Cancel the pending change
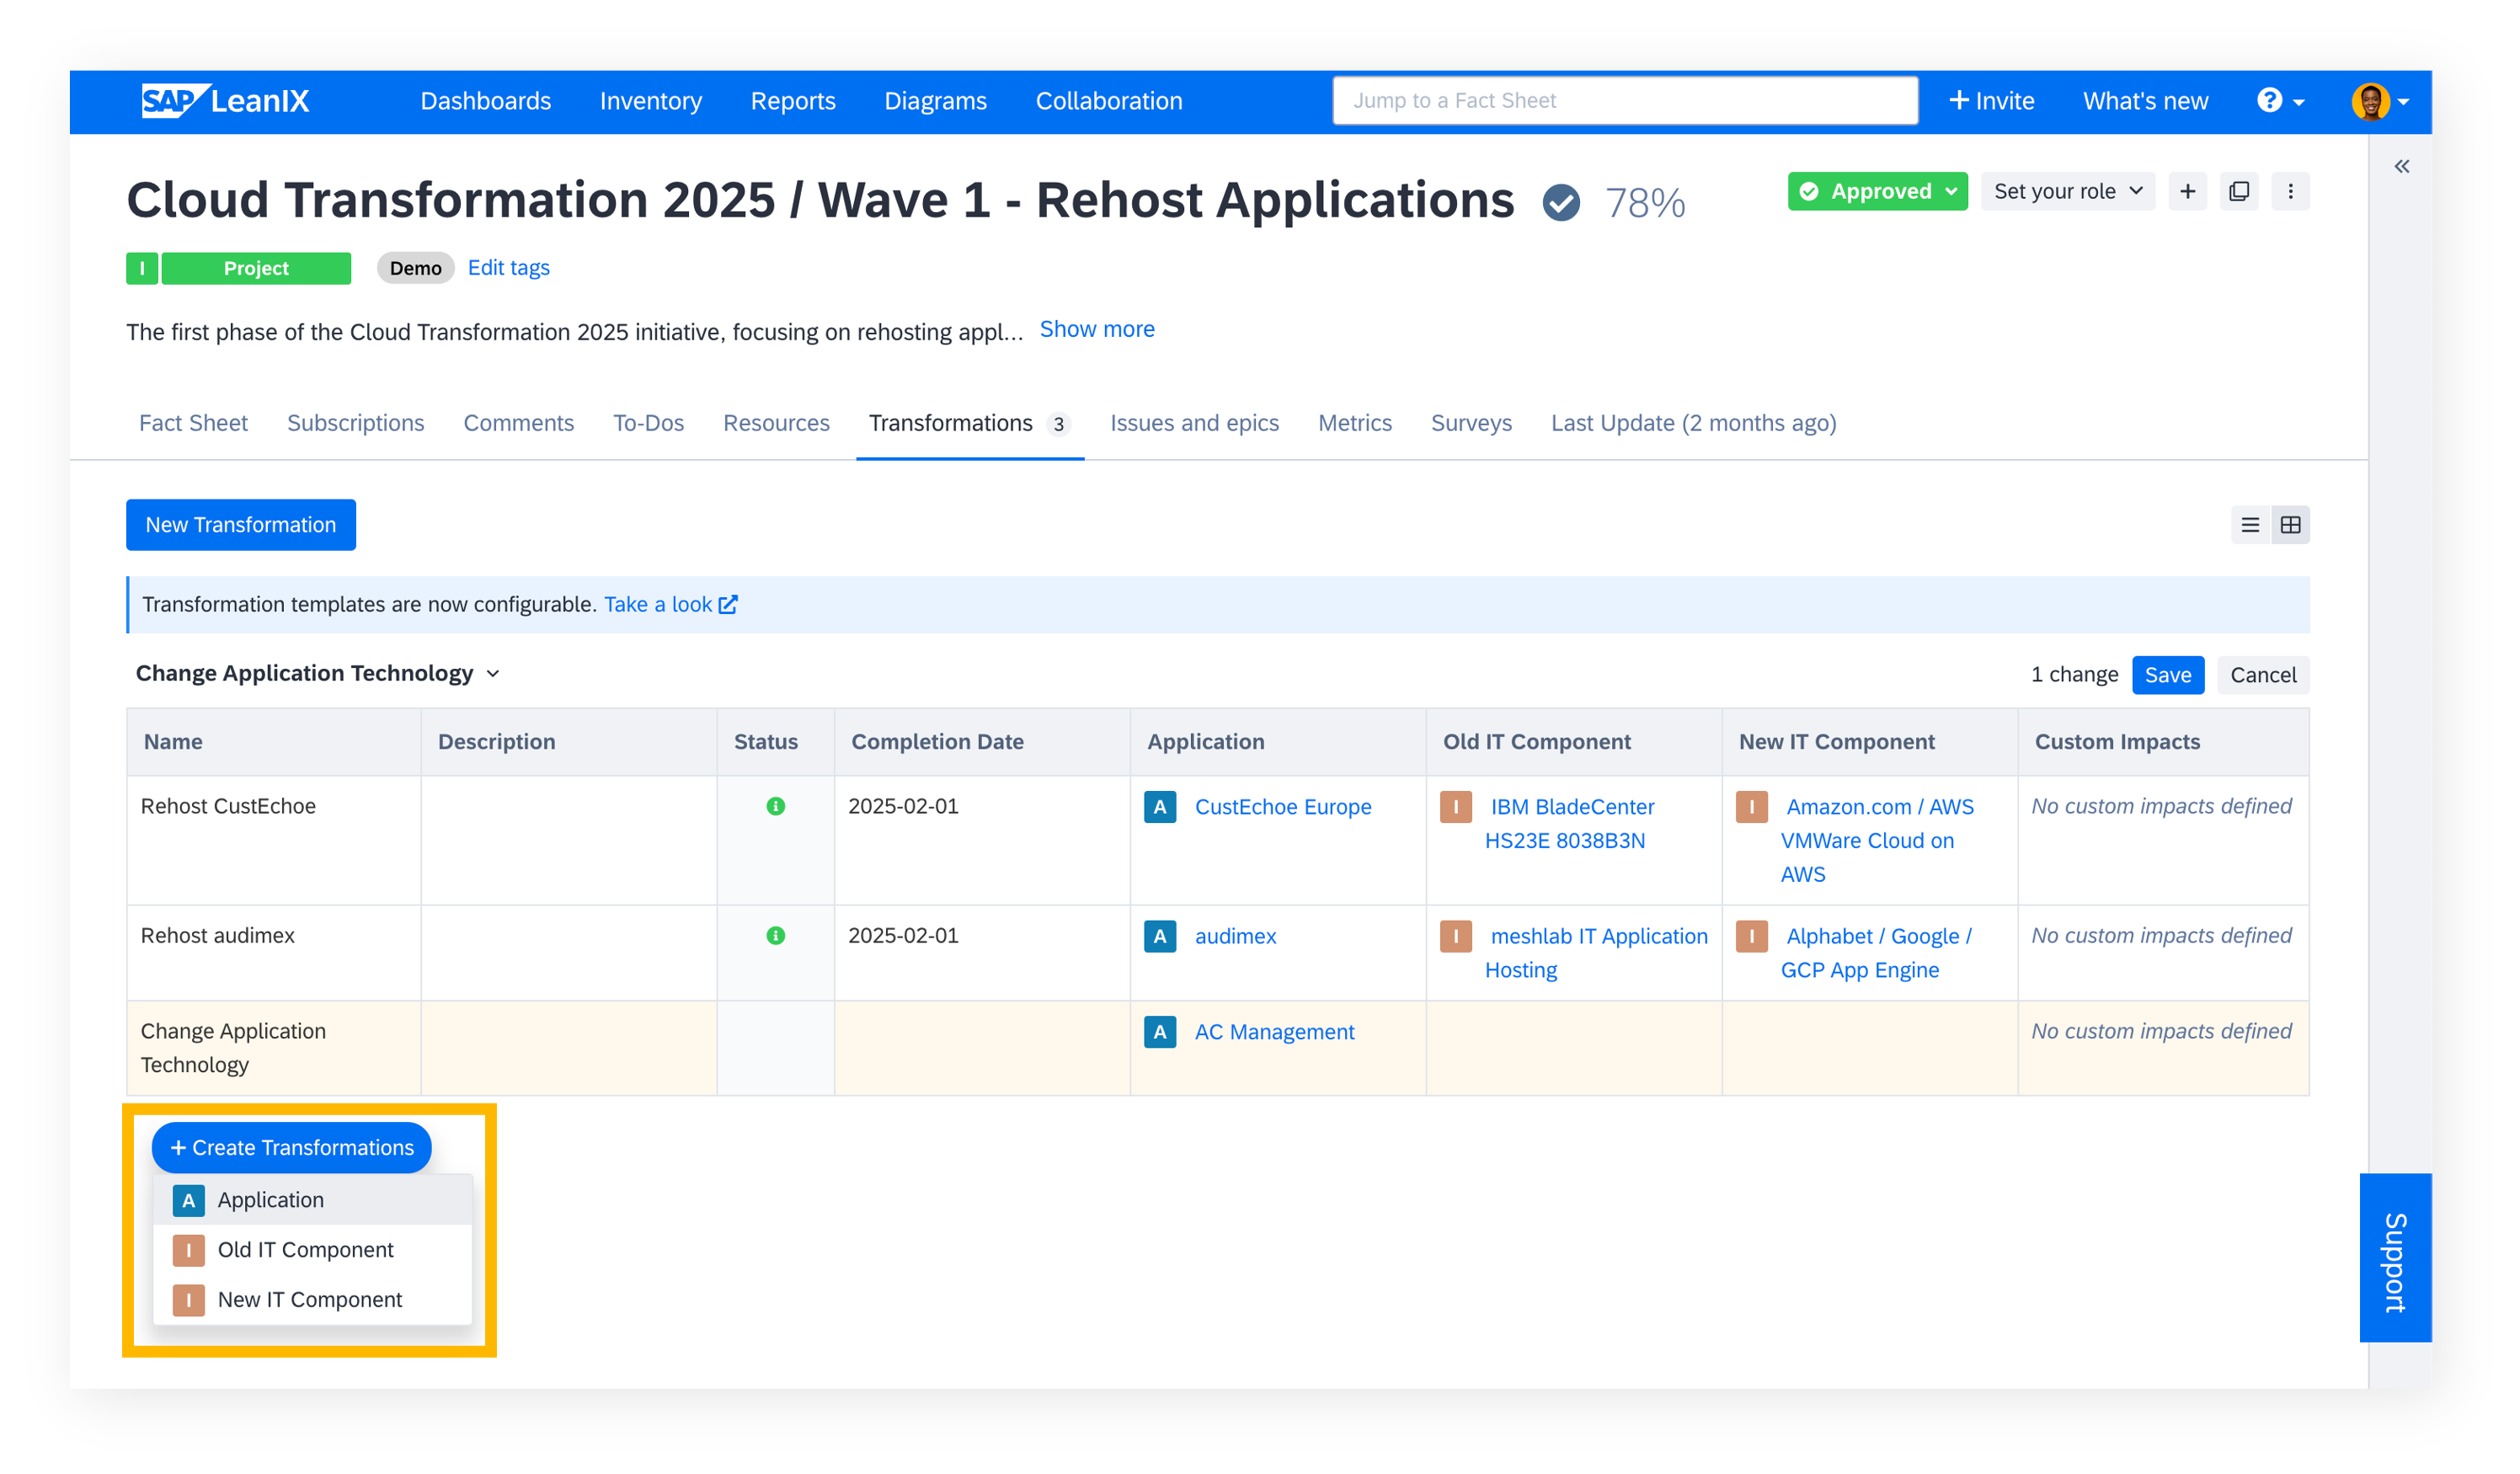 [x=2262, y=675]
